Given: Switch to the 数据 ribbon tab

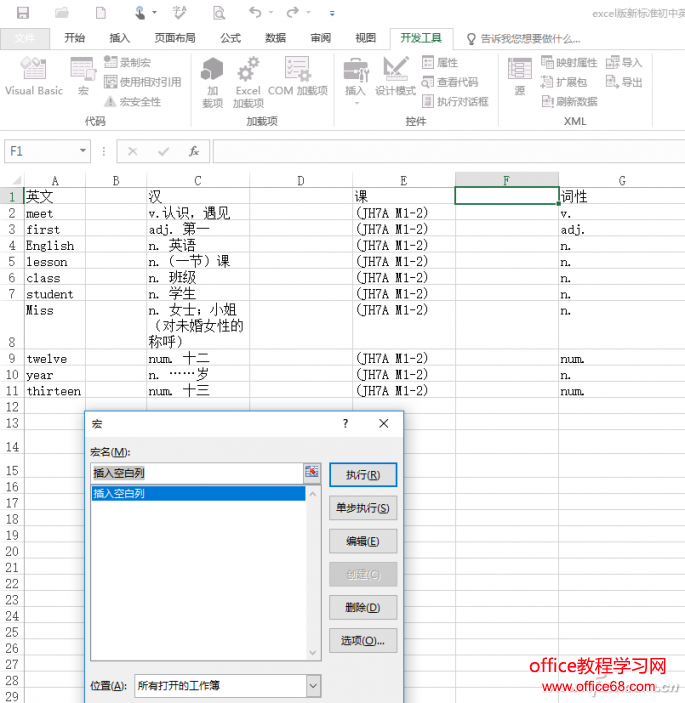Looking at the screenshot, I should (276, 38).
